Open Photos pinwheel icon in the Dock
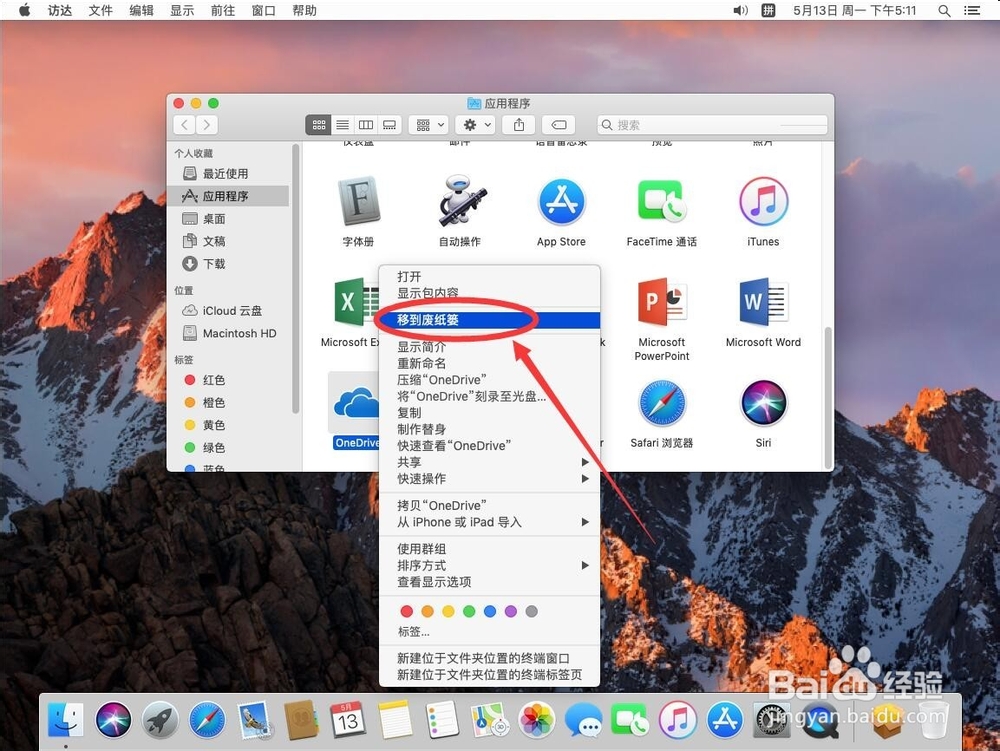 537,720
